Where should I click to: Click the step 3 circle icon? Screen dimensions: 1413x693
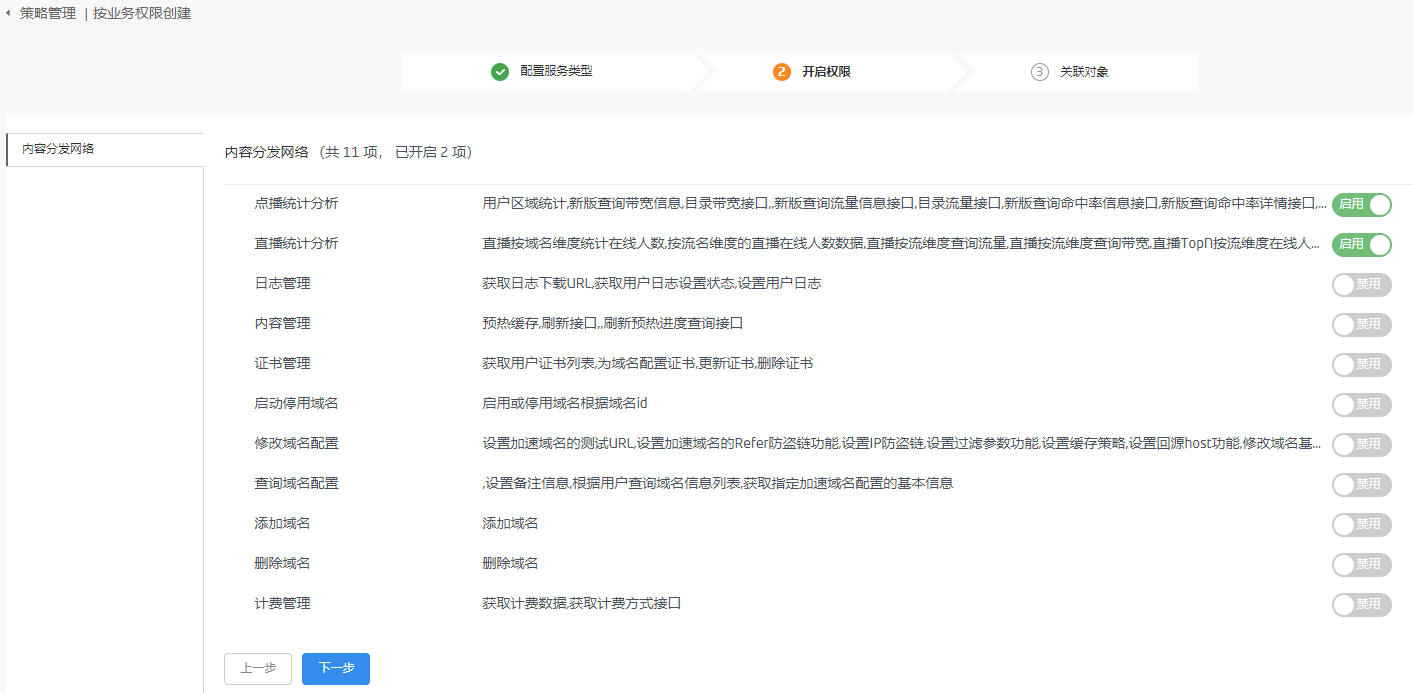(x=1040, y=72)
